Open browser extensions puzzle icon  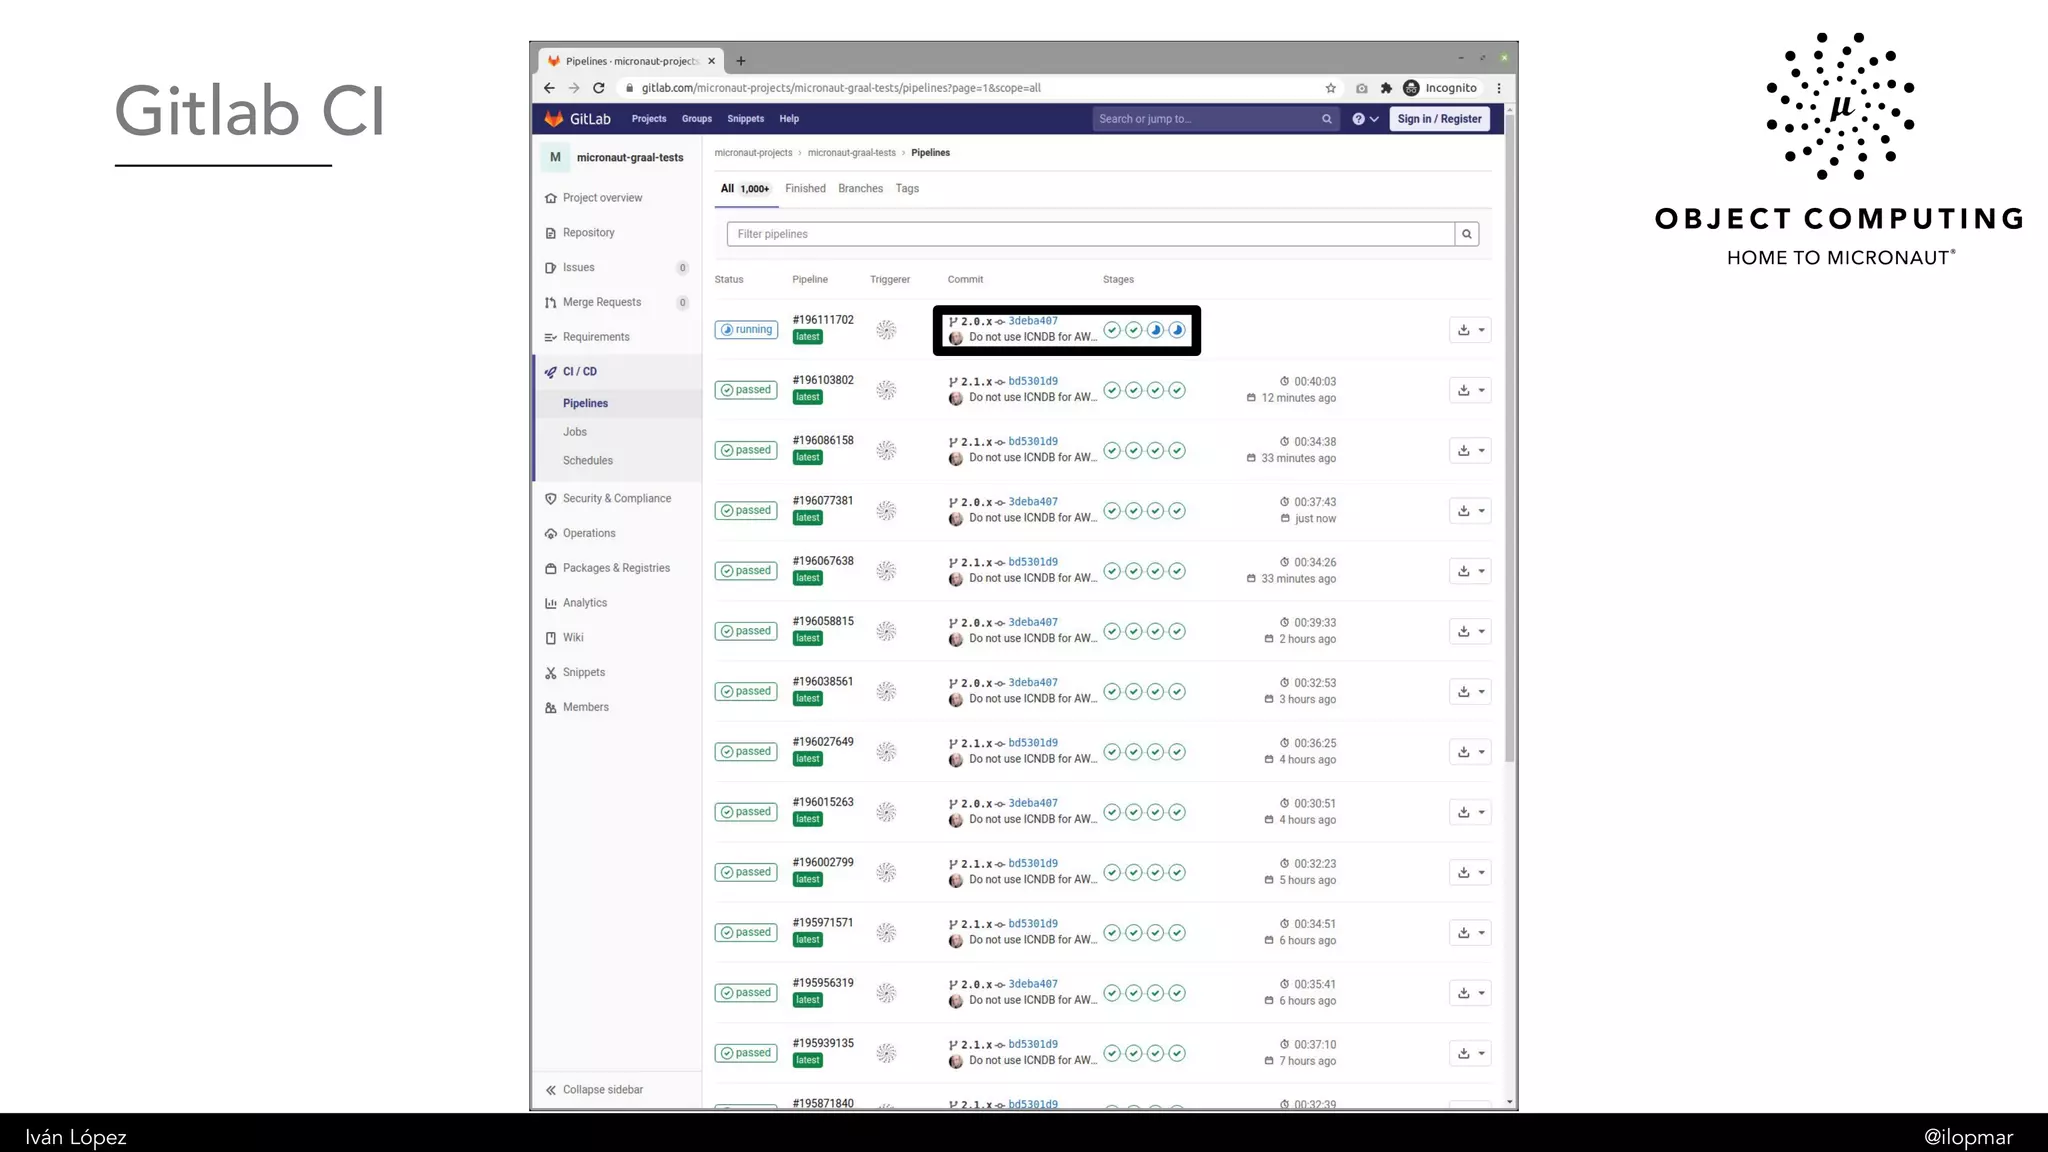(x=1386, y=88)
